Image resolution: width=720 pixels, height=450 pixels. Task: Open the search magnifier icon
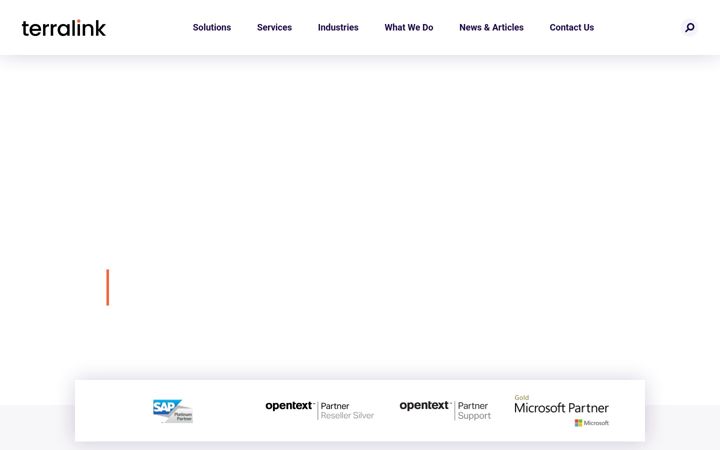[689, 28]
